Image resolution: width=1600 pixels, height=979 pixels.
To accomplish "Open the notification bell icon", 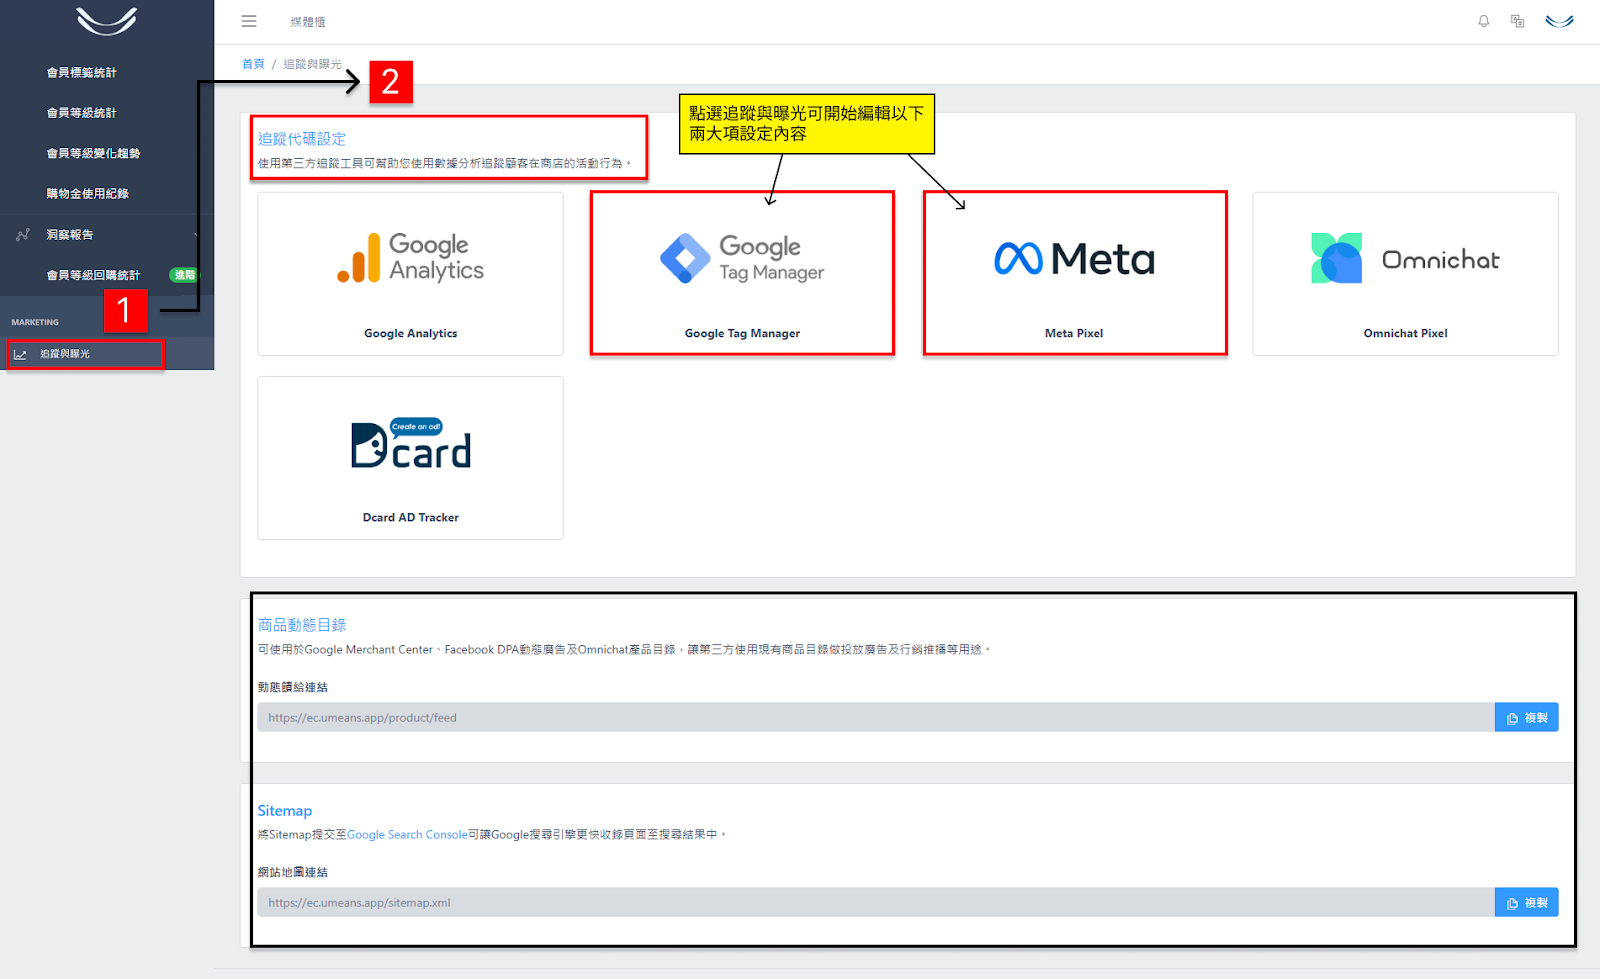I will pyautogui.click(x=1484, y=21).
